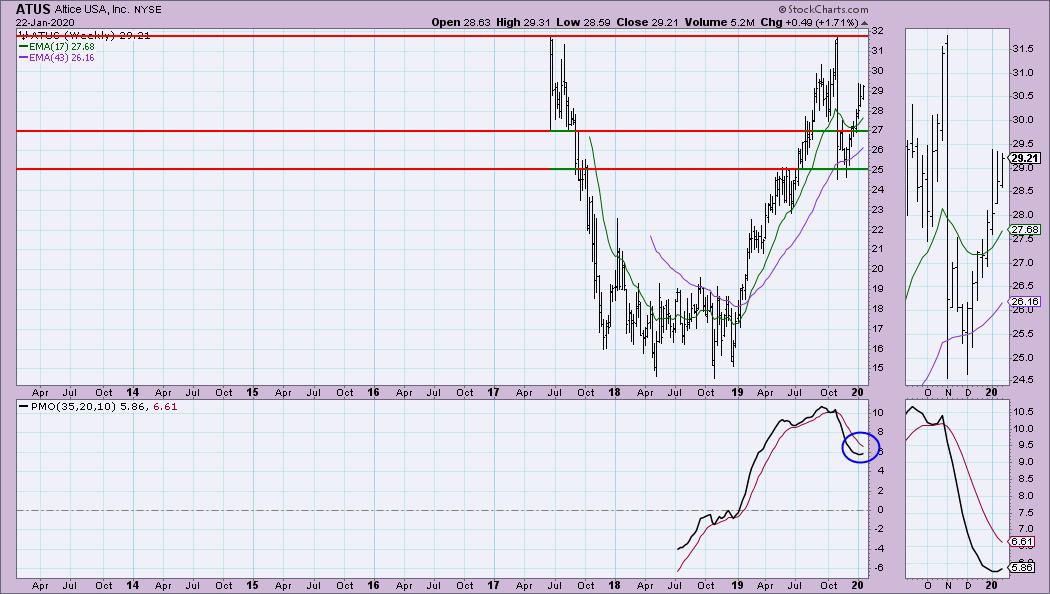
Task: Click the boxed 5.86 PMO value tag
Action: click(1023, 567)
